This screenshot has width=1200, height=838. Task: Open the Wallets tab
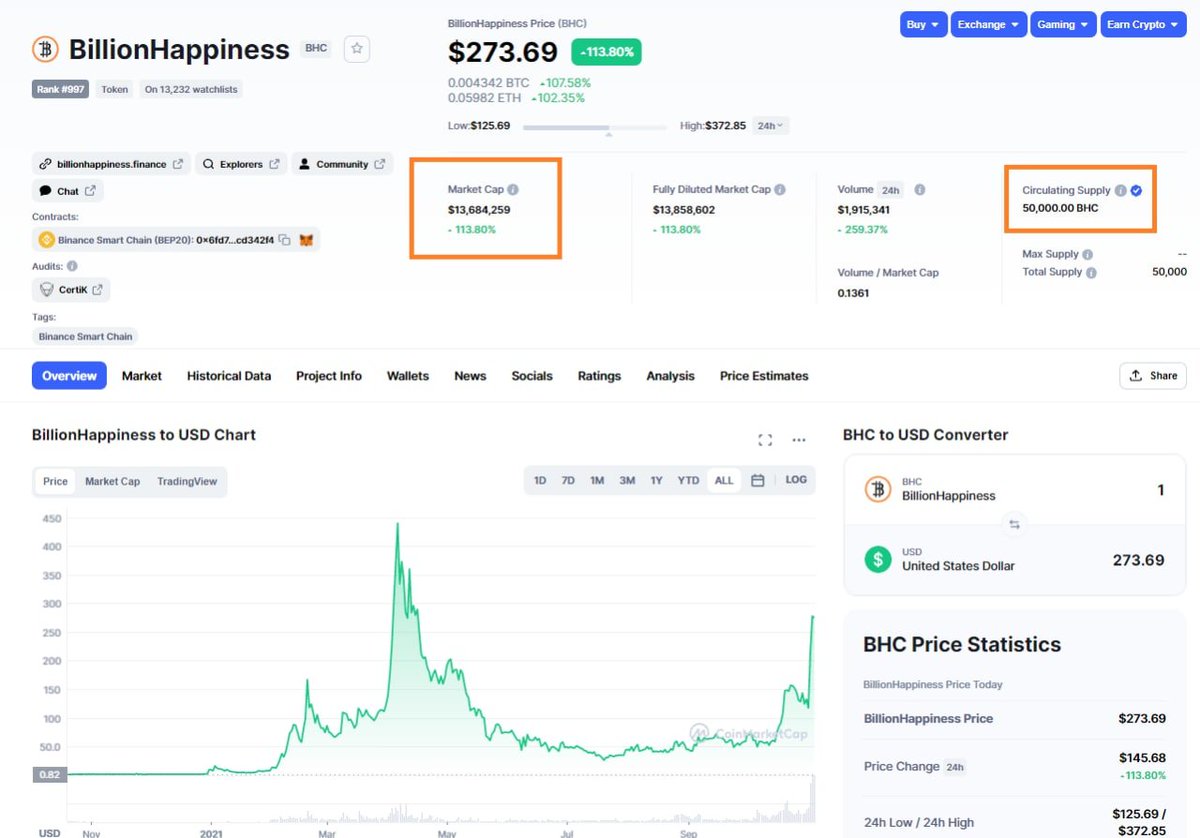point(408,376)
